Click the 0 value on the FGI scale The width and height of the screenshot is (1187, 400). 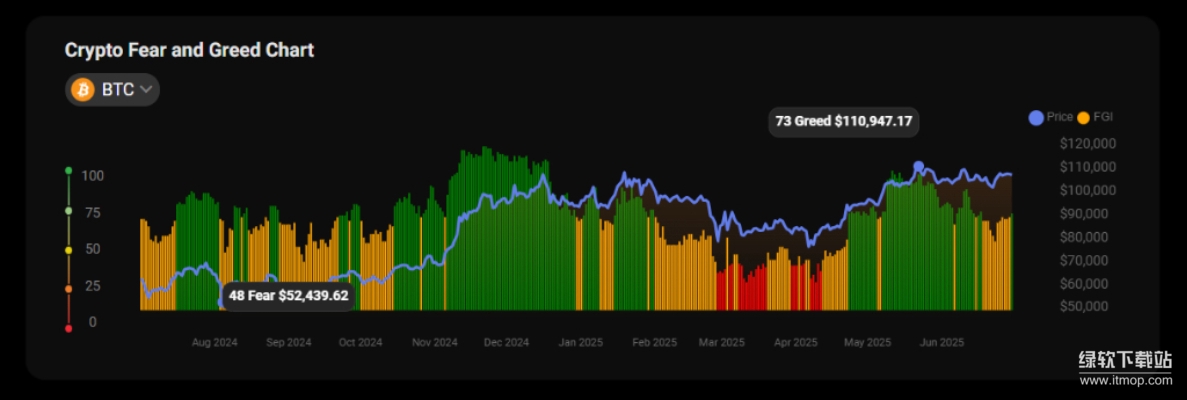(93, 322)
